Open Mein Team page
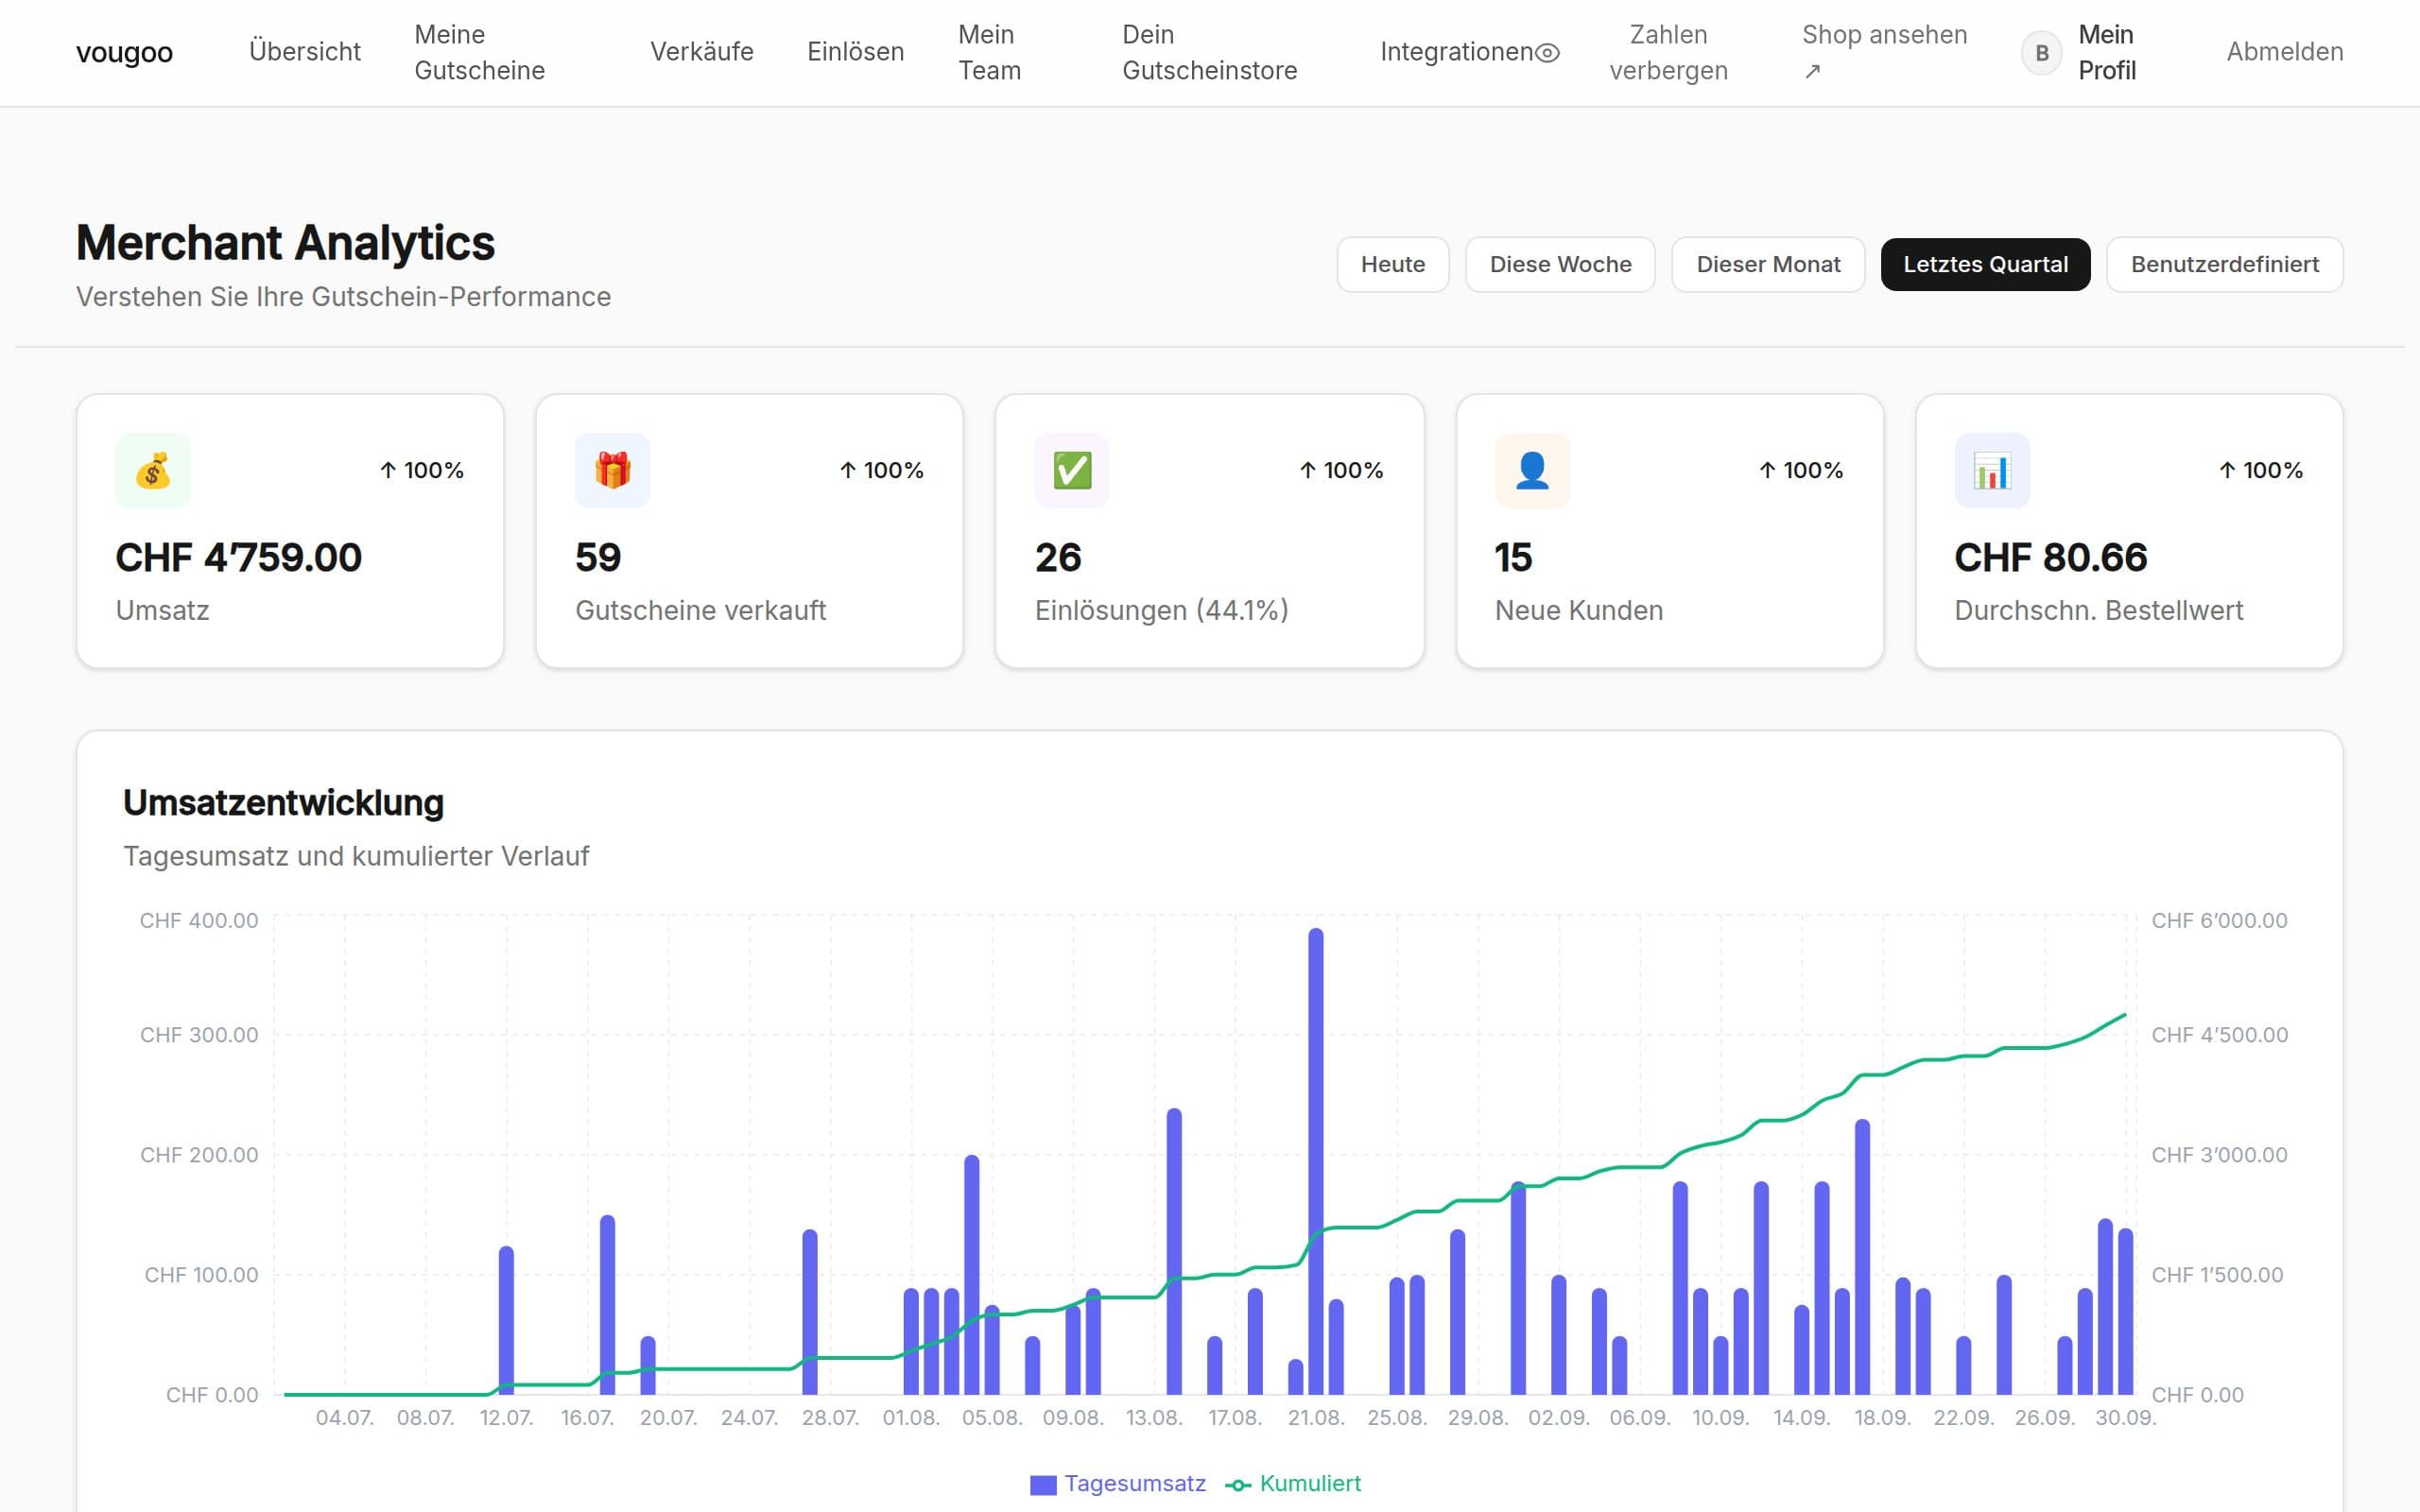 [989, 53]
